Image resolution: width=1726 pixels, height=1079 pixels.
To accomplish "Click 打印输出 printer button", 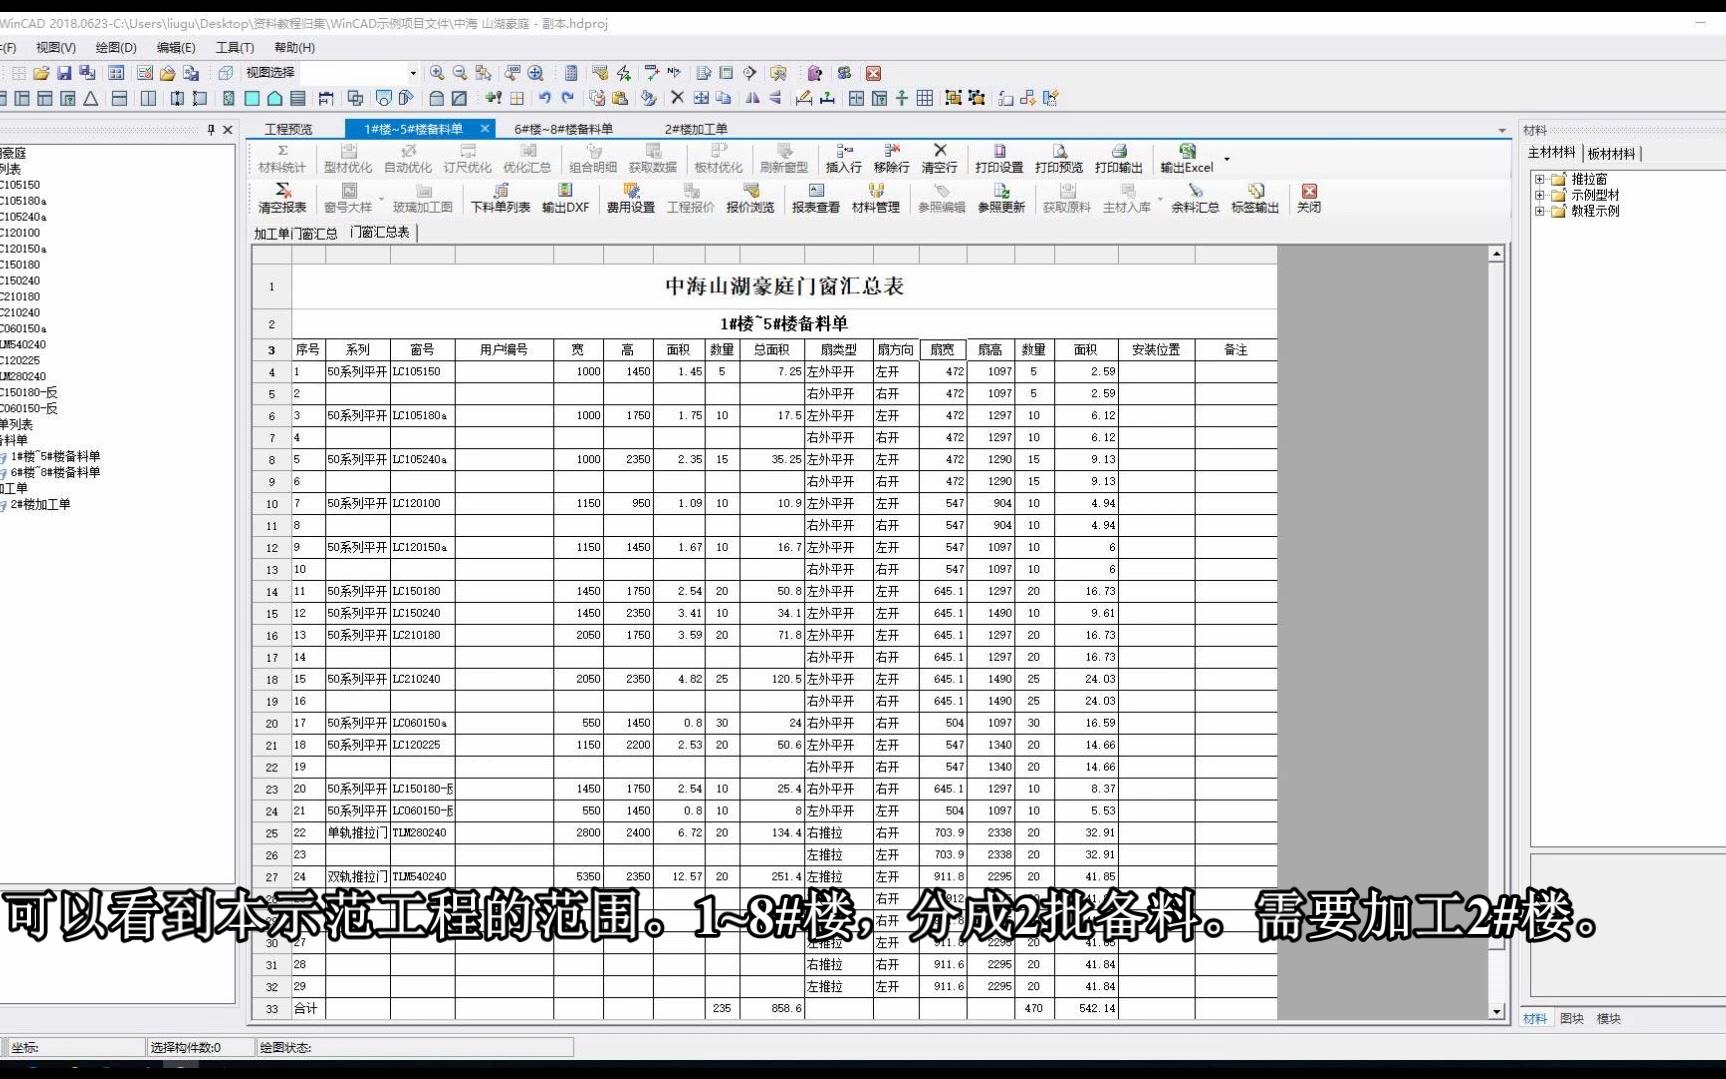I will (1118, 159).
